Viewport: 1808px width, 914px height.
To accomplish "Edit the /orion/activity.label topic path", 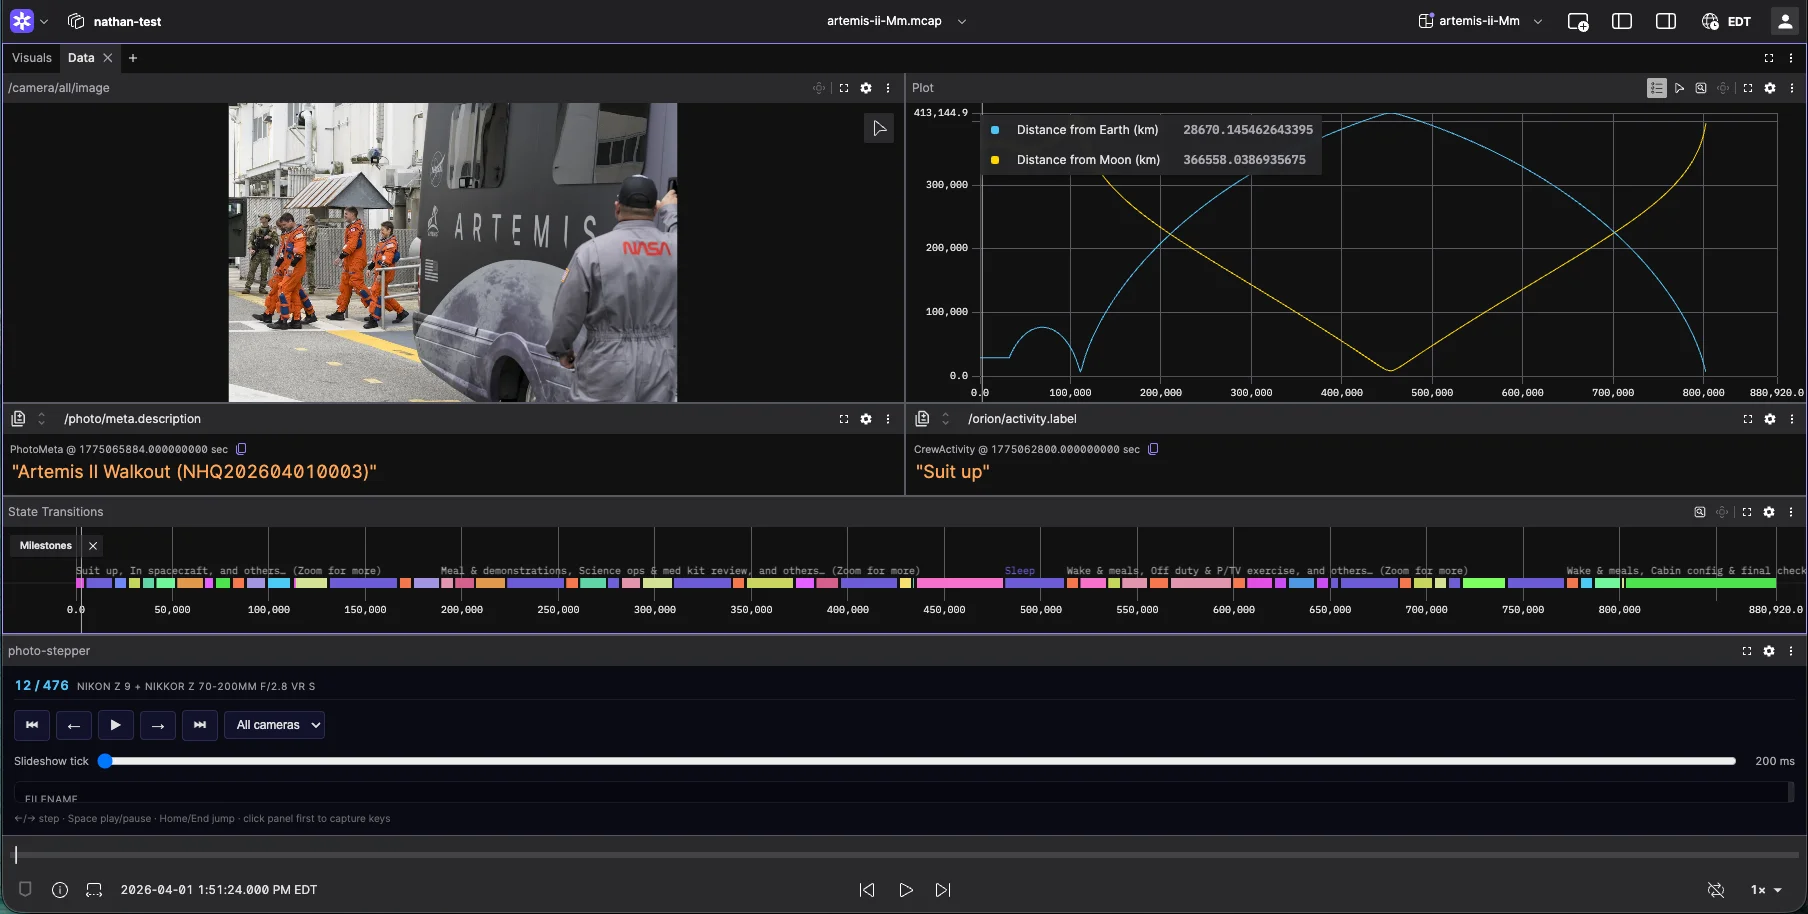I will tap(1022, 419).
